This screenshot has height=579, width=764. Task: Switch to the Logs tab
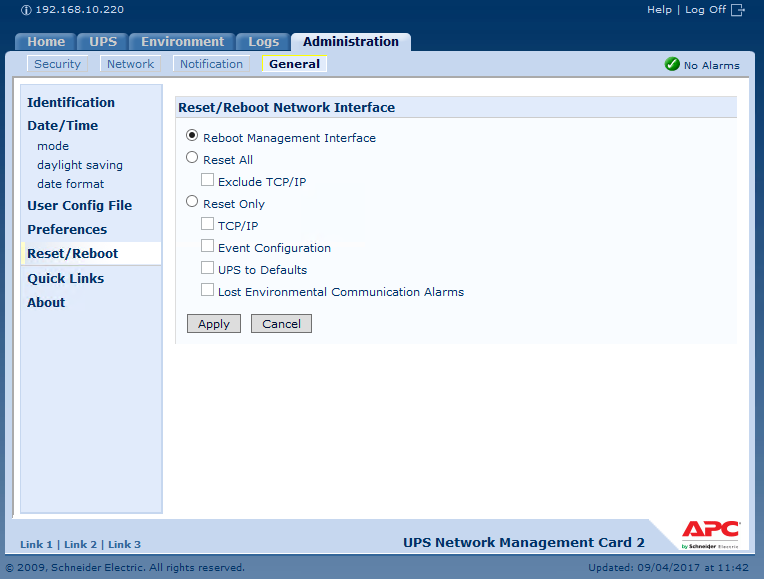point(263,42)
